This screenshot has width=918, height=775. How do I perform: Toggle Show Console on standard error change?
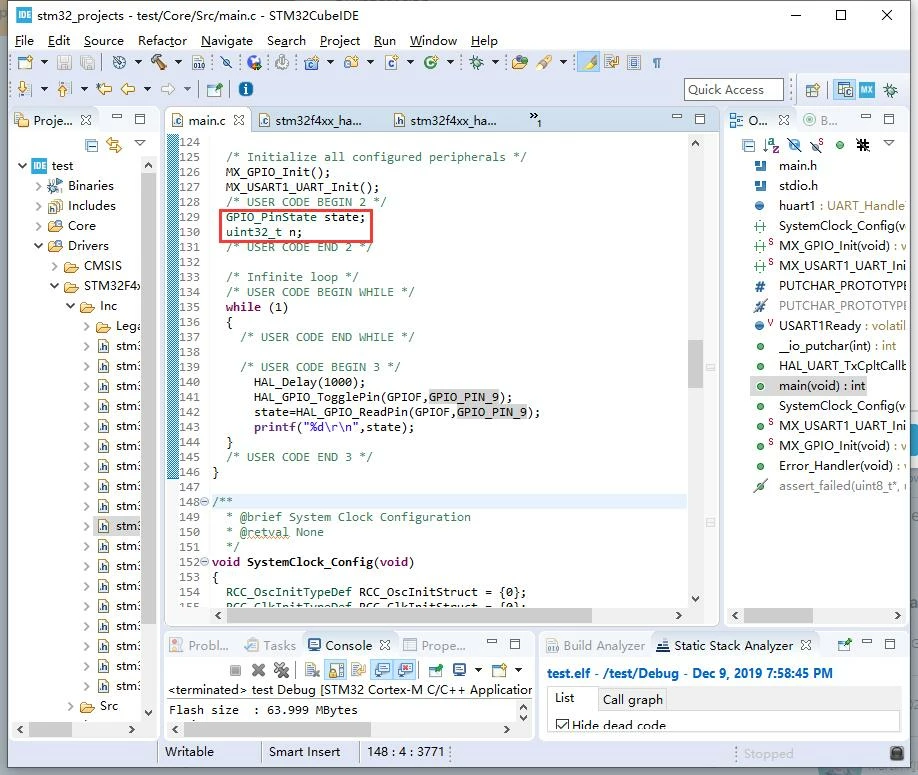point(406,670)
